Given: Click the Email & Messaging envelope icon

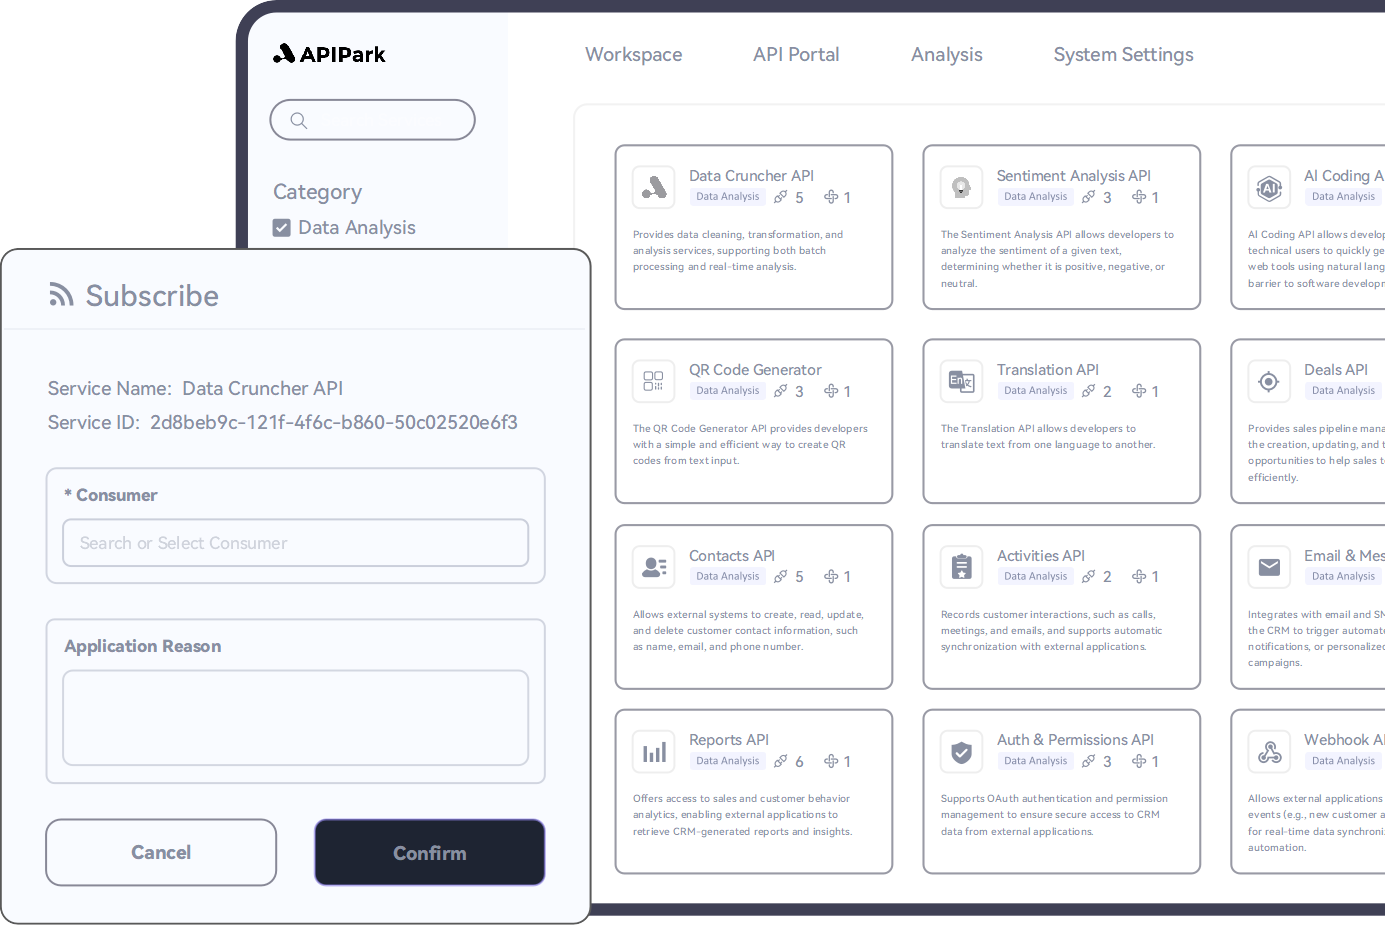Looking at the screenshot, I should pos(1269,567).
